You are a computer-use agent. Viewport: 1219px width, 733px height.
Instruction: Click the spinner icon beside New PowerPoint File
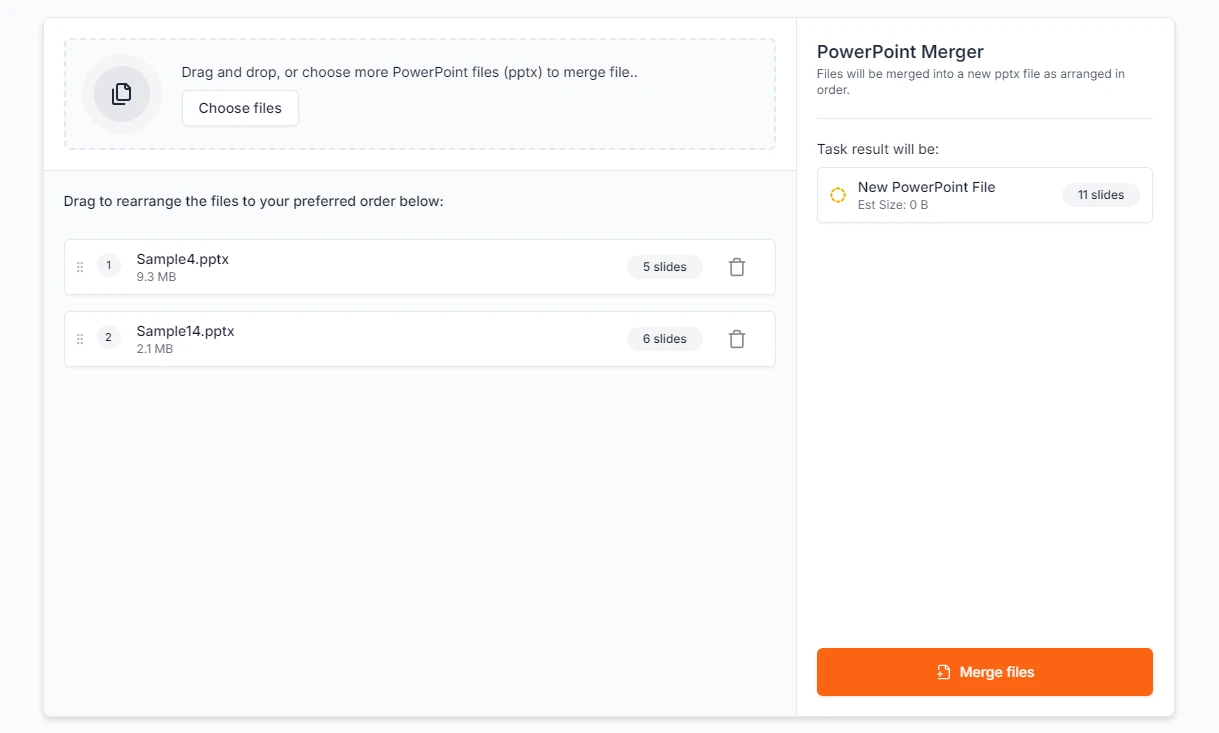click(x=838, y=195)
